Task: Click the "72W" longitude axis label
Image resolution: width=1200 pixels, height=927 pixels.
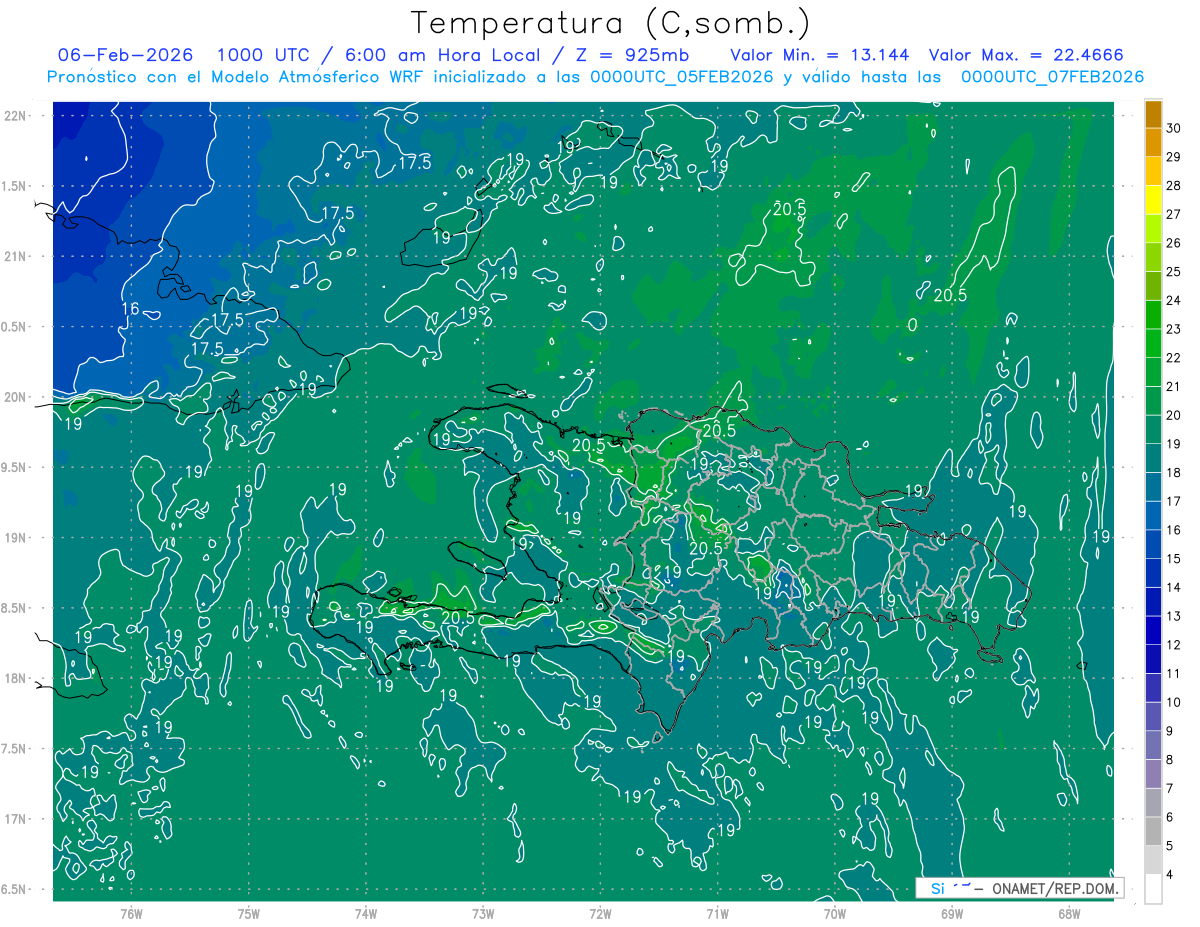Action: coord(601,914)
